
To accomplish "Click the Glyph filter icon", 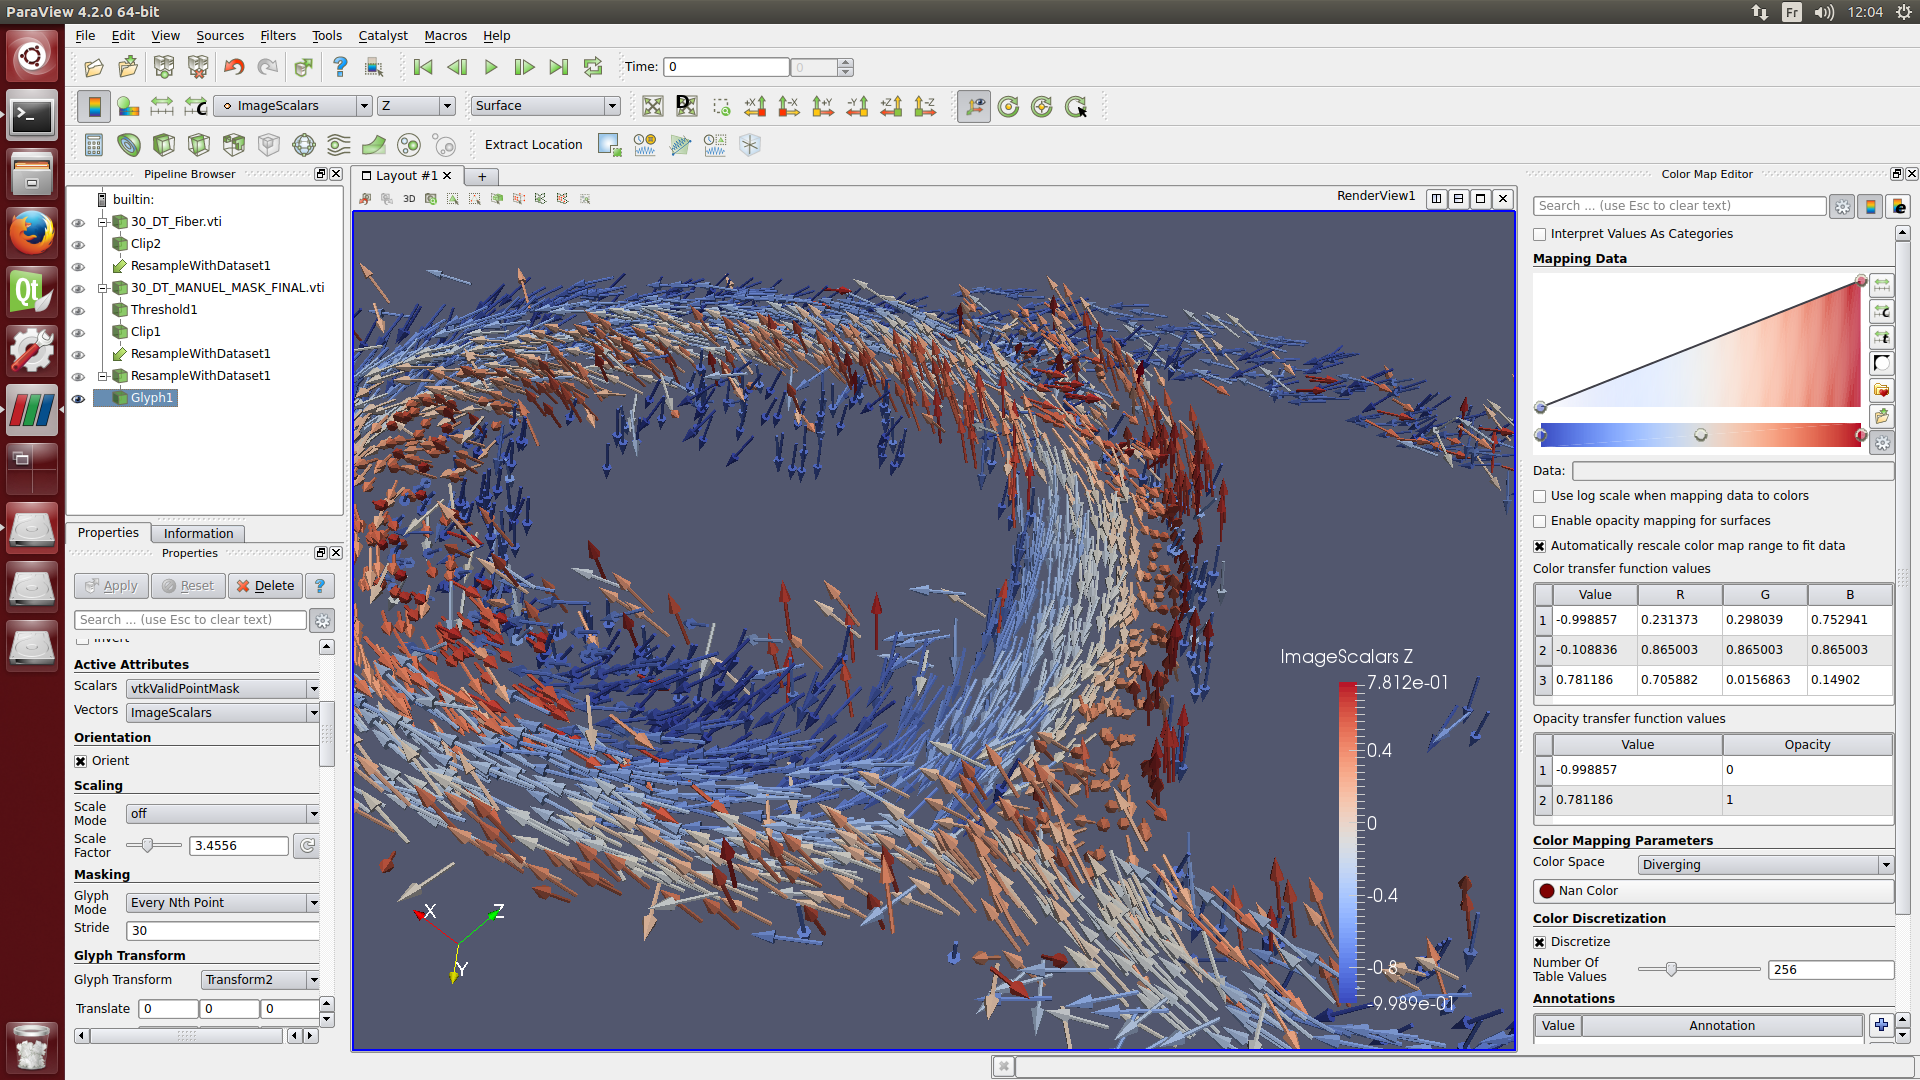I will tap(304, 145).
